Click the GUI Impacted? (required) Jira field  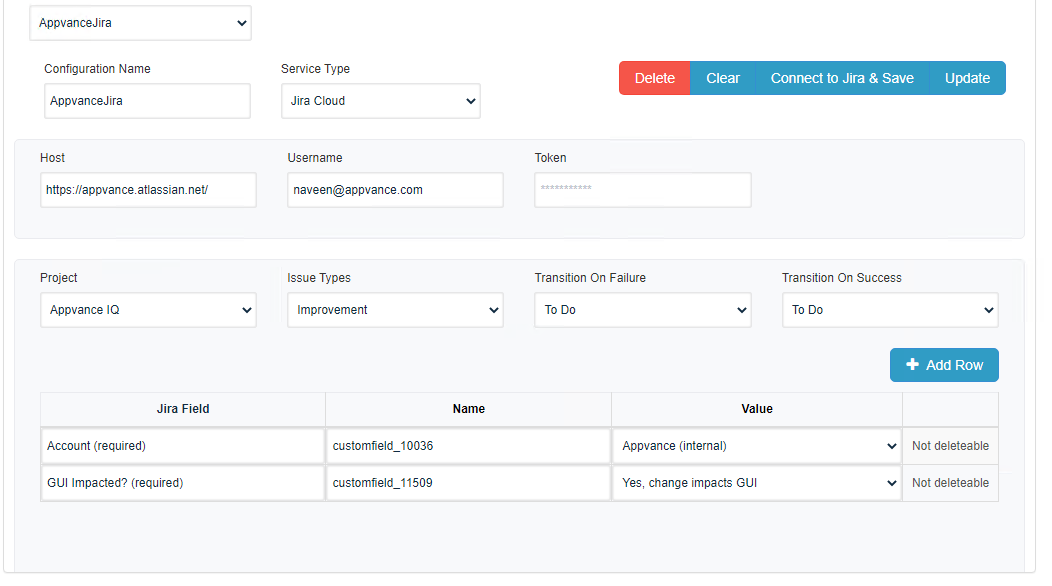coord(182,483)
